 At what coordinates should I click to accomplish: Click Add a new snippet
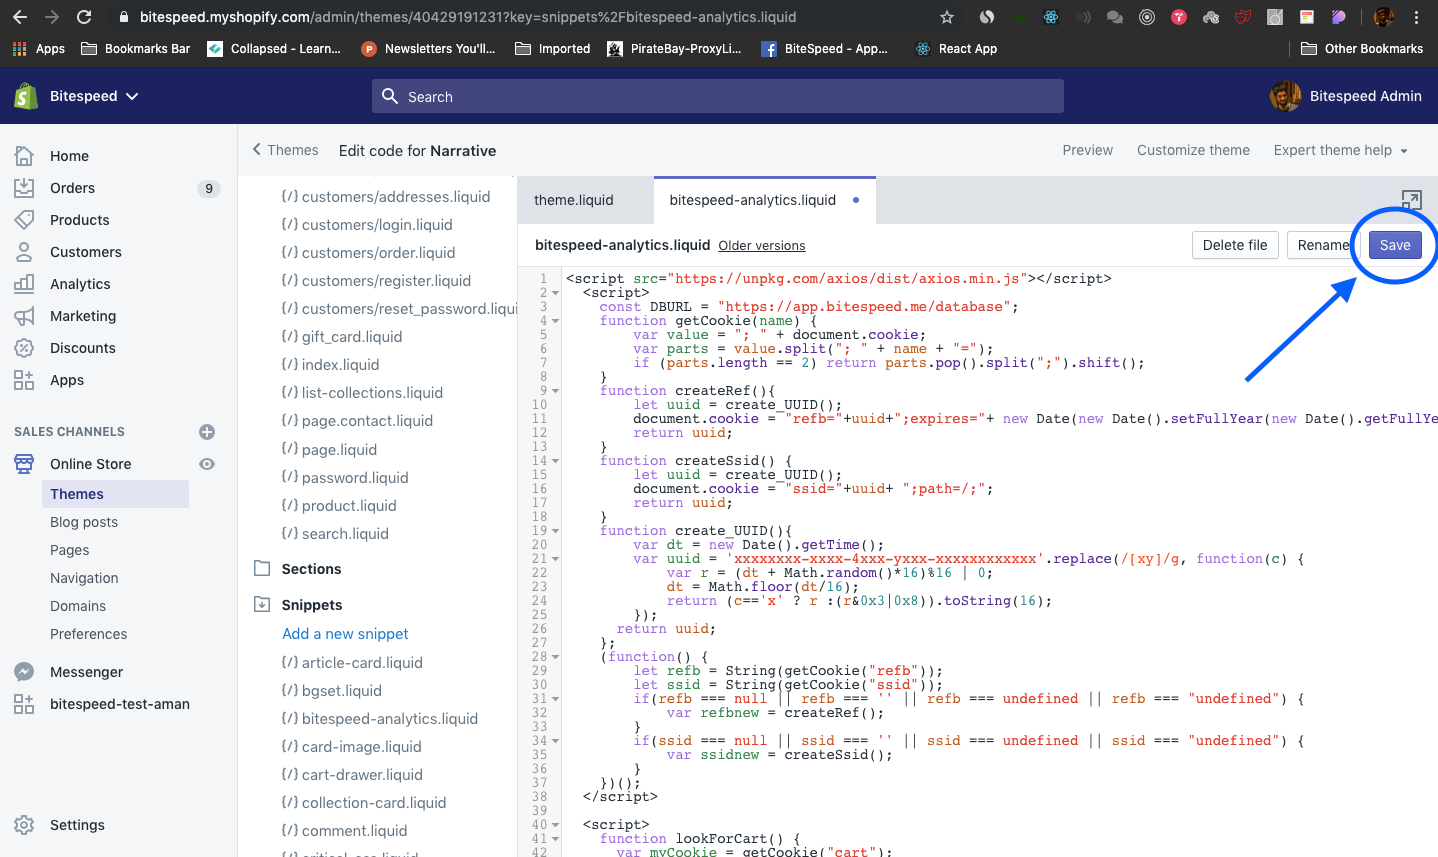pyautogui.click(x=345, y=634)
